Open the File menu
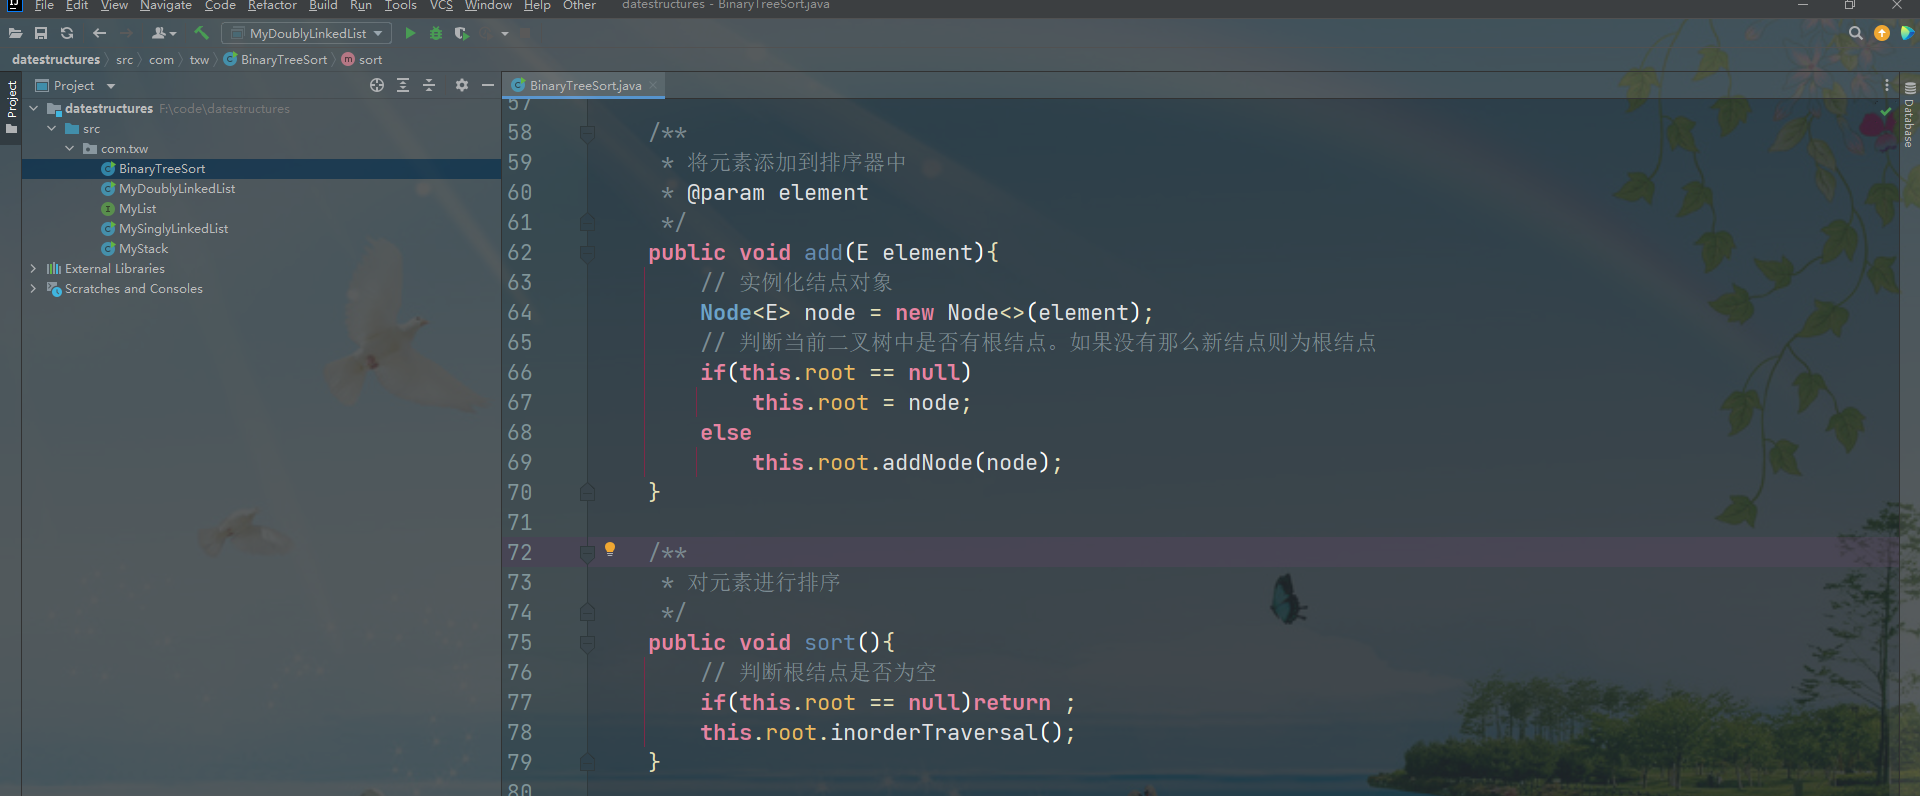Viewport: 1920px width, 796px height. 44,5
